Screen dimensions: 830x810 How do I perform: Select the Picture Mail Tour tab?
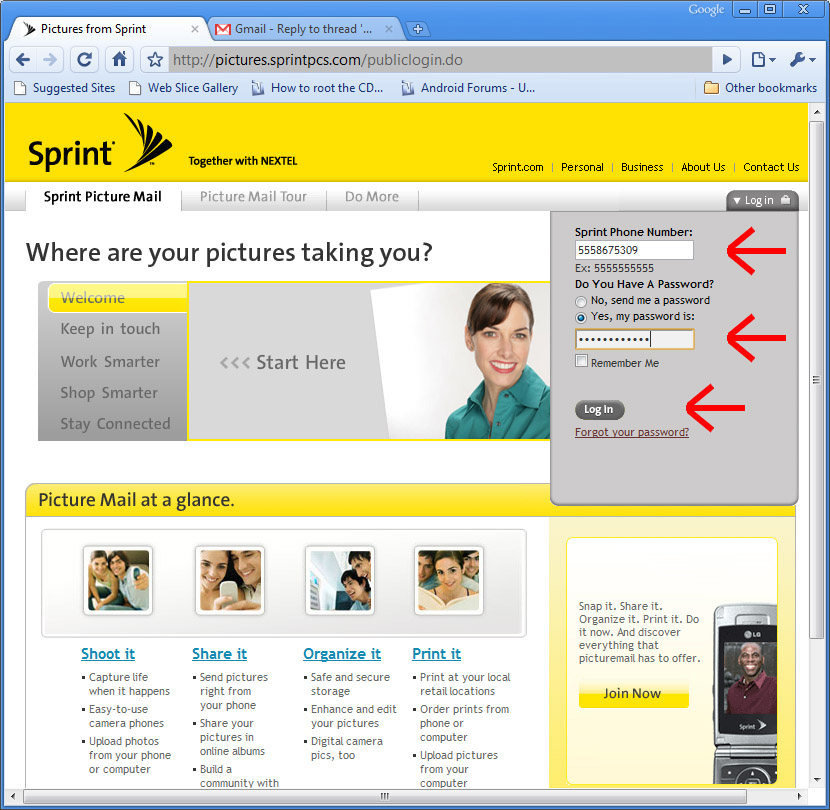click(x=253, y=197)
